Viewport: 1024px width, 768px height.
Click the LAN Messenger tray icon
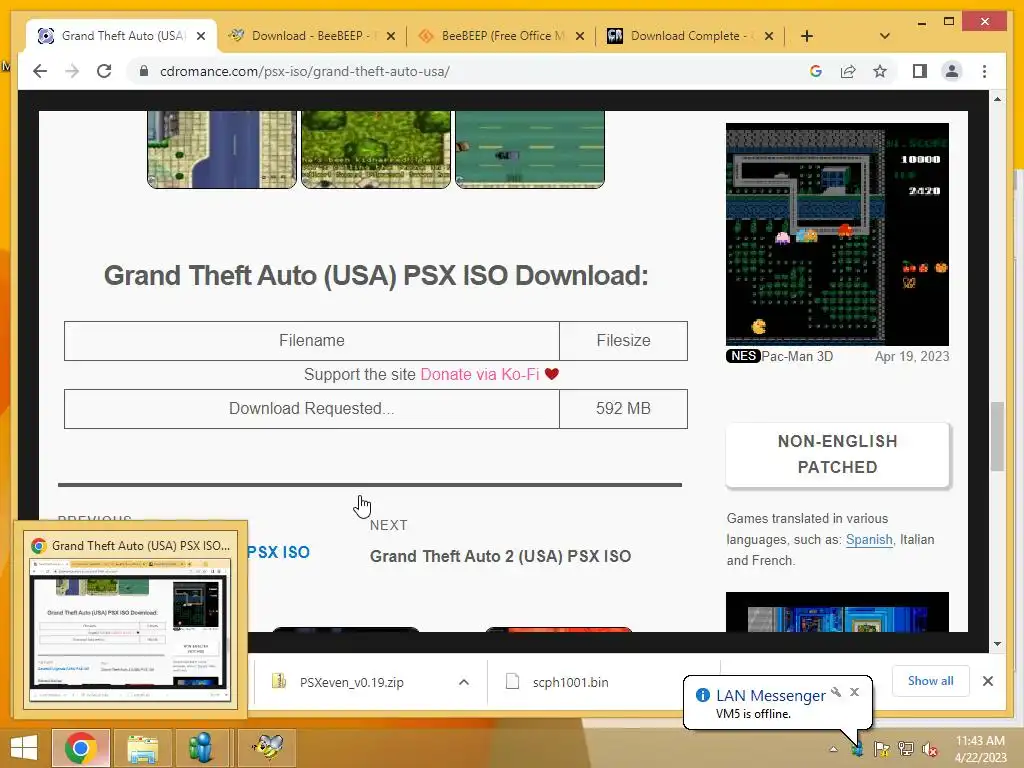[x=857, y=749]
